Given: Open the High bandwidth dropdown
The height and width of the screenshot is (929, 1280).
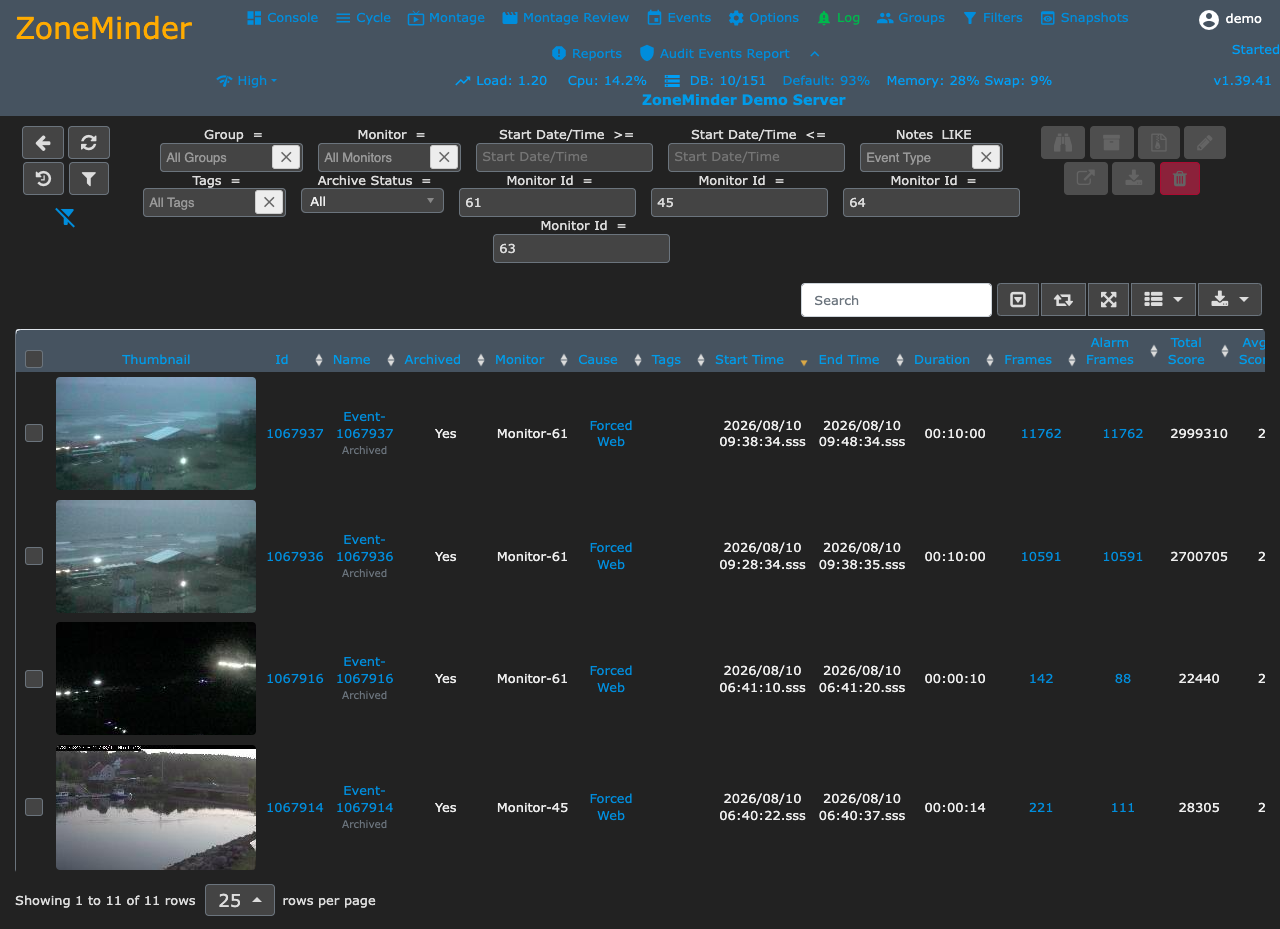Looking at the screenshot, I should point(247,81).
